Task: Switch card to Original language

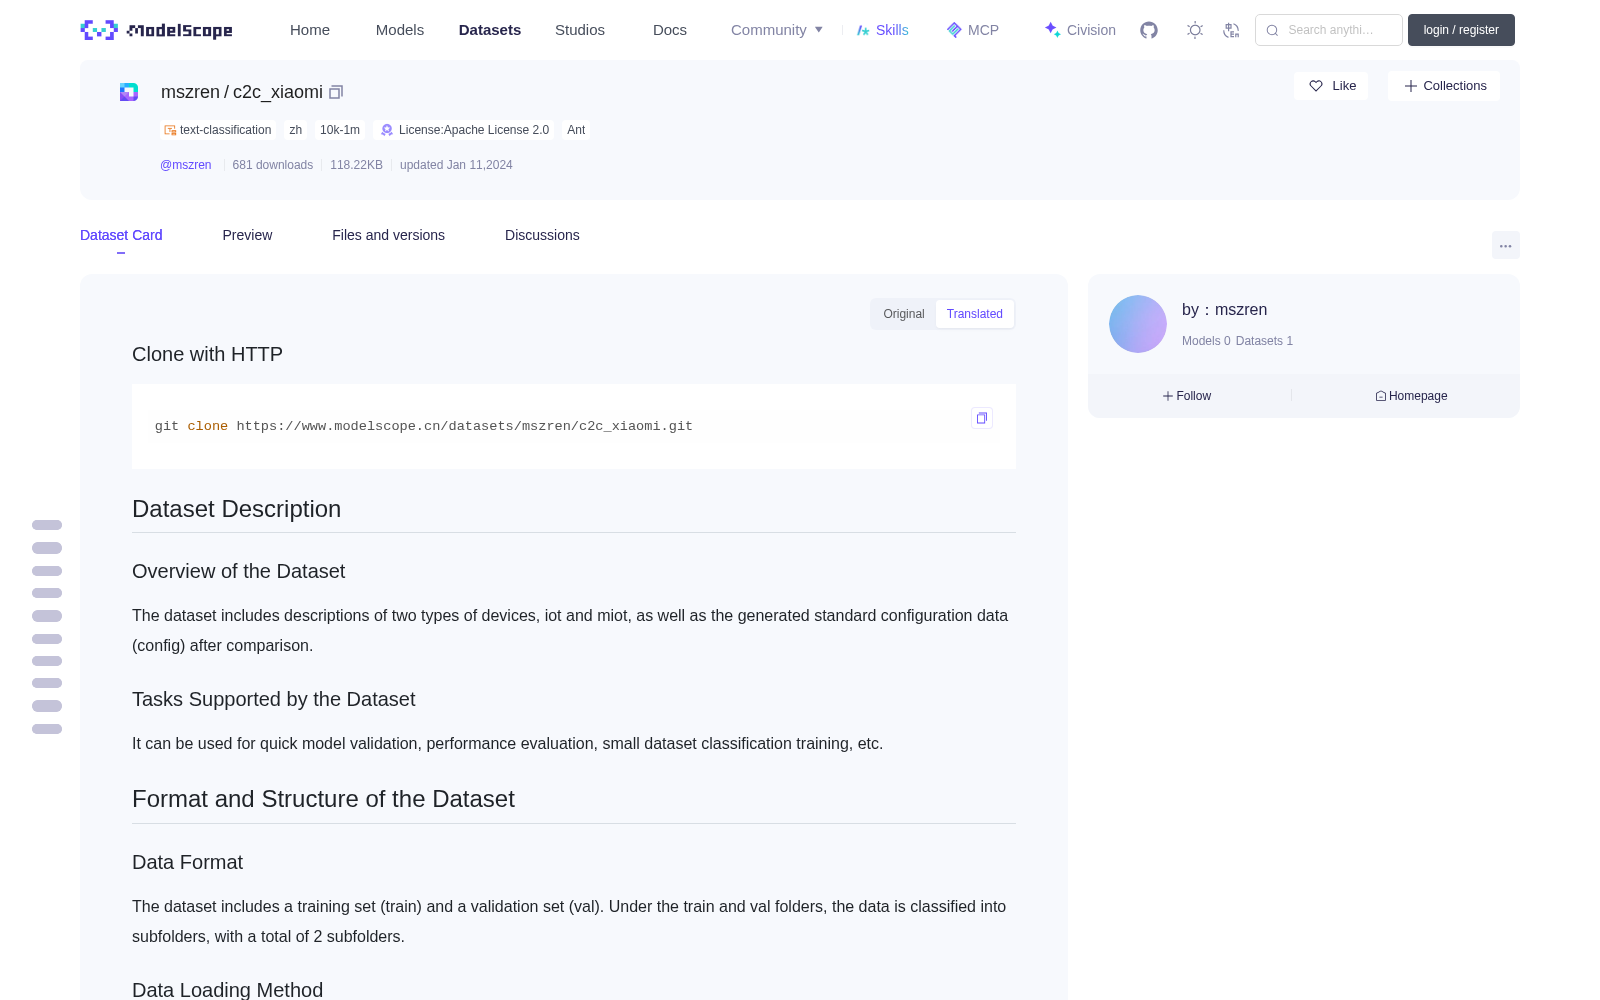Action: (904, 314)
